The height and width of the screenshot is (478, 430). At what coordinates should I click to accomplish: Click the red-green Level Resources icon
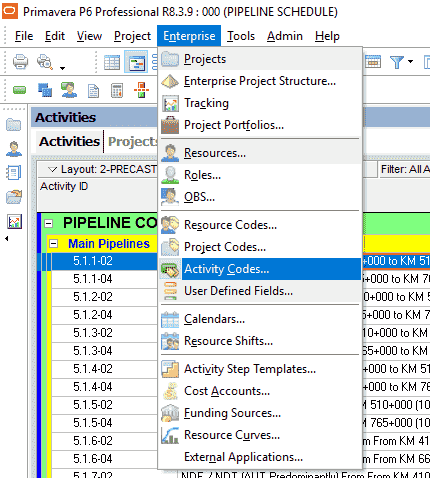tap(141, 90)
